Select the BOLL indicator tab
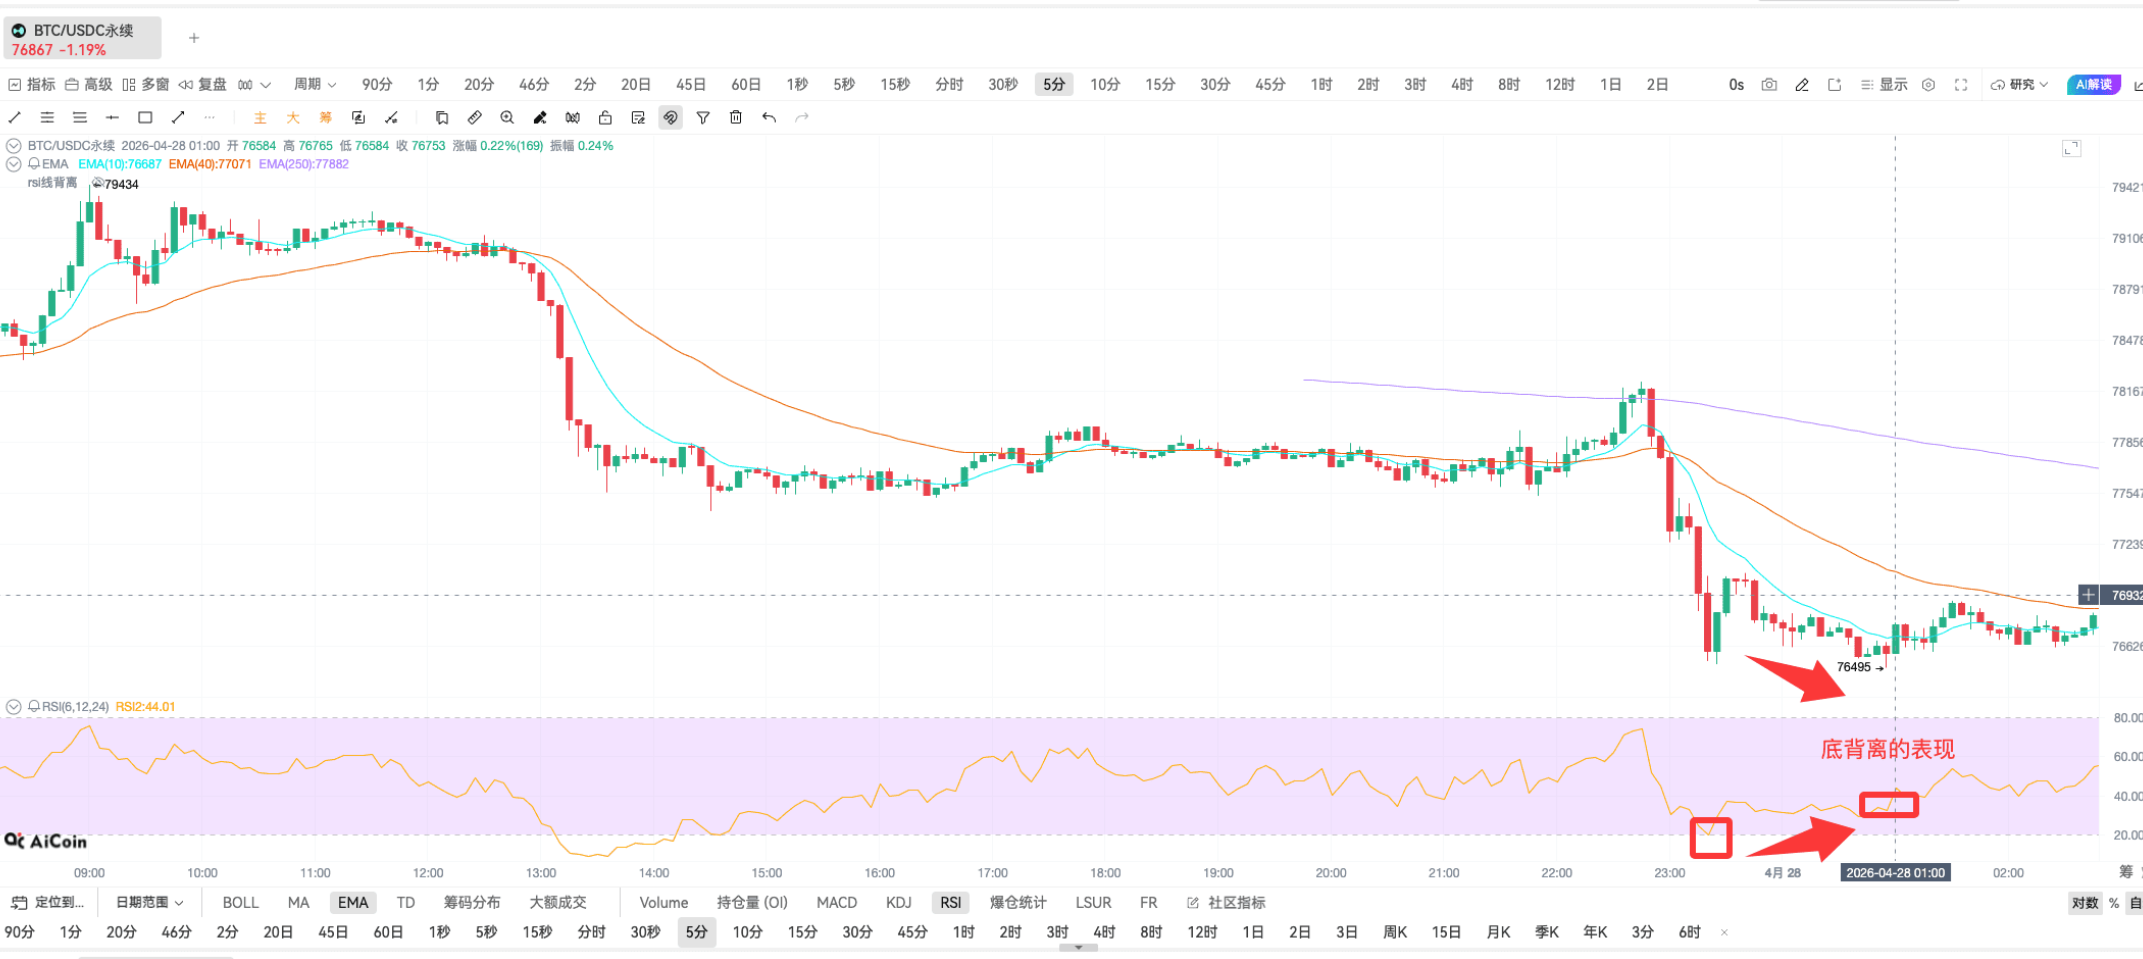Viewport: 2143px width, 959px height. pyautogui.click(x=240, y=902)
